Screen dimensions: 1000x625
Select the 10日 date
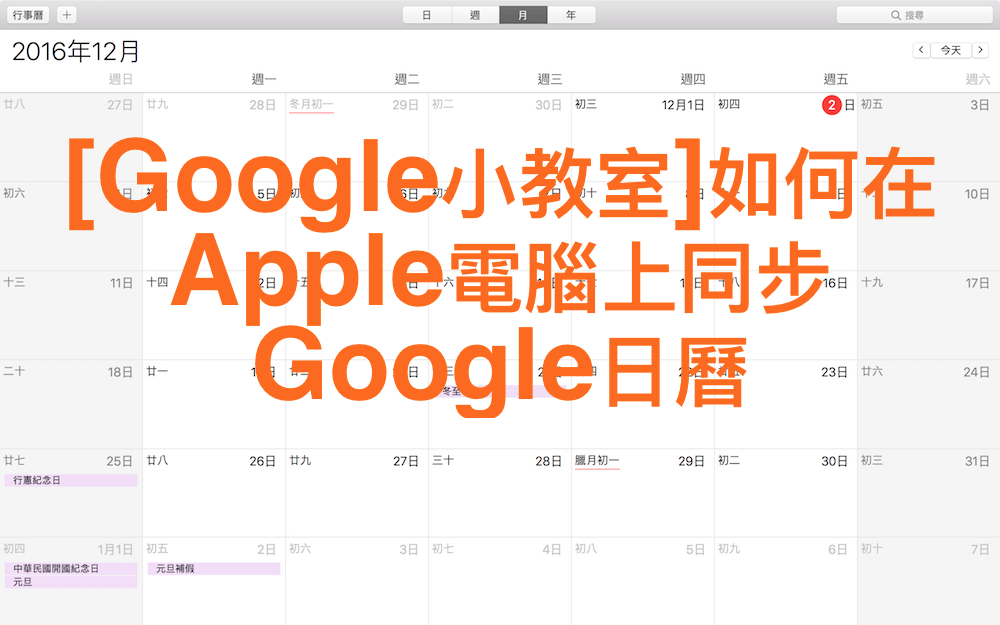[977, 194]
